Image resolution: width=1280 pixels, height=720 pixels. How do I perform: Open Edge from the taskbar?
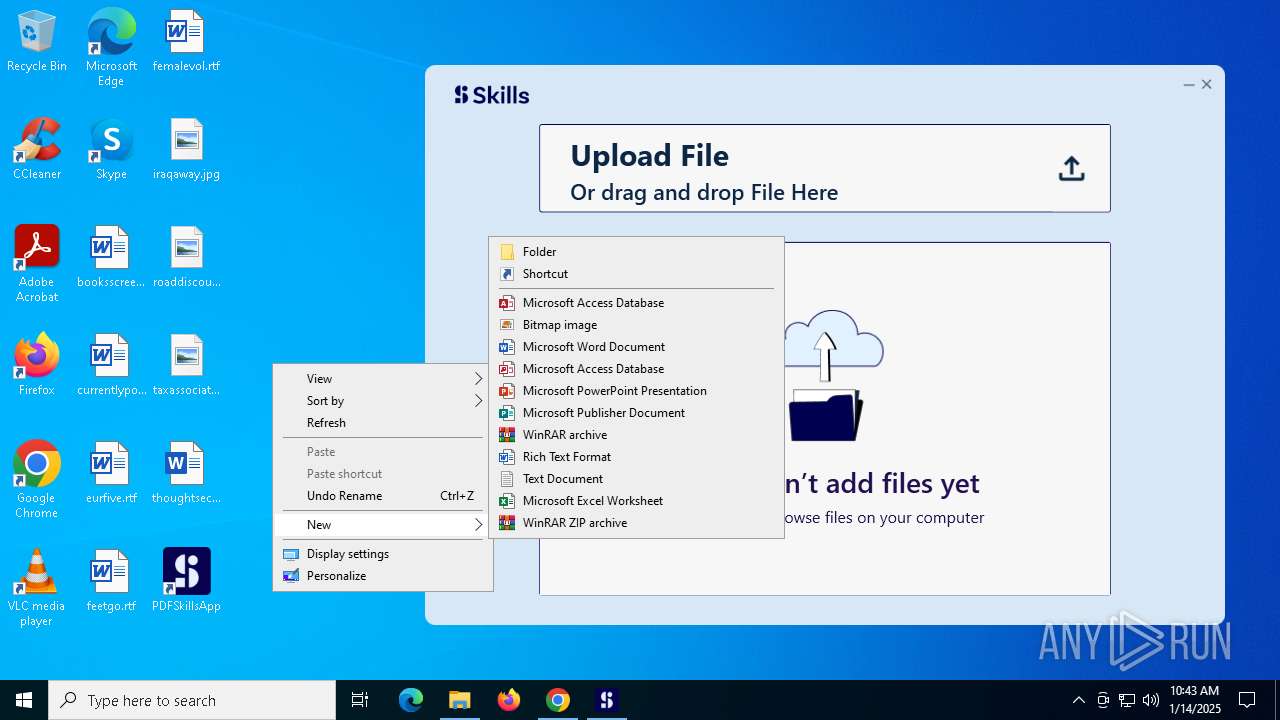click(410, 700)
